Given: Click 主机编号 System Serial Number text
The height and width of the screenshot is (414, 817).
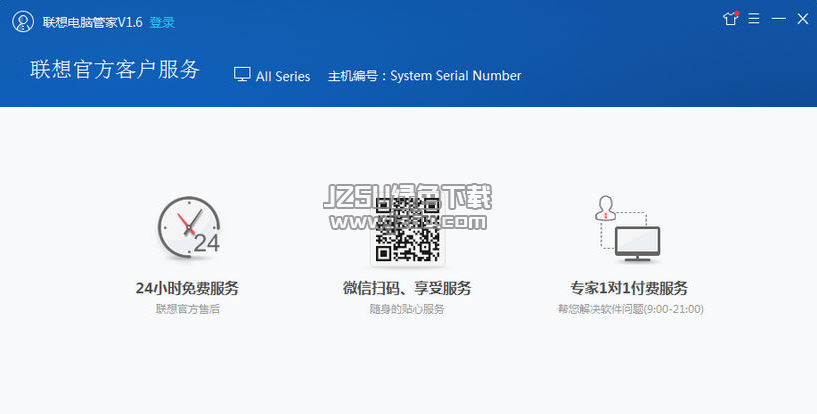Looking at the screenshot, I should [x=425, y=76].
